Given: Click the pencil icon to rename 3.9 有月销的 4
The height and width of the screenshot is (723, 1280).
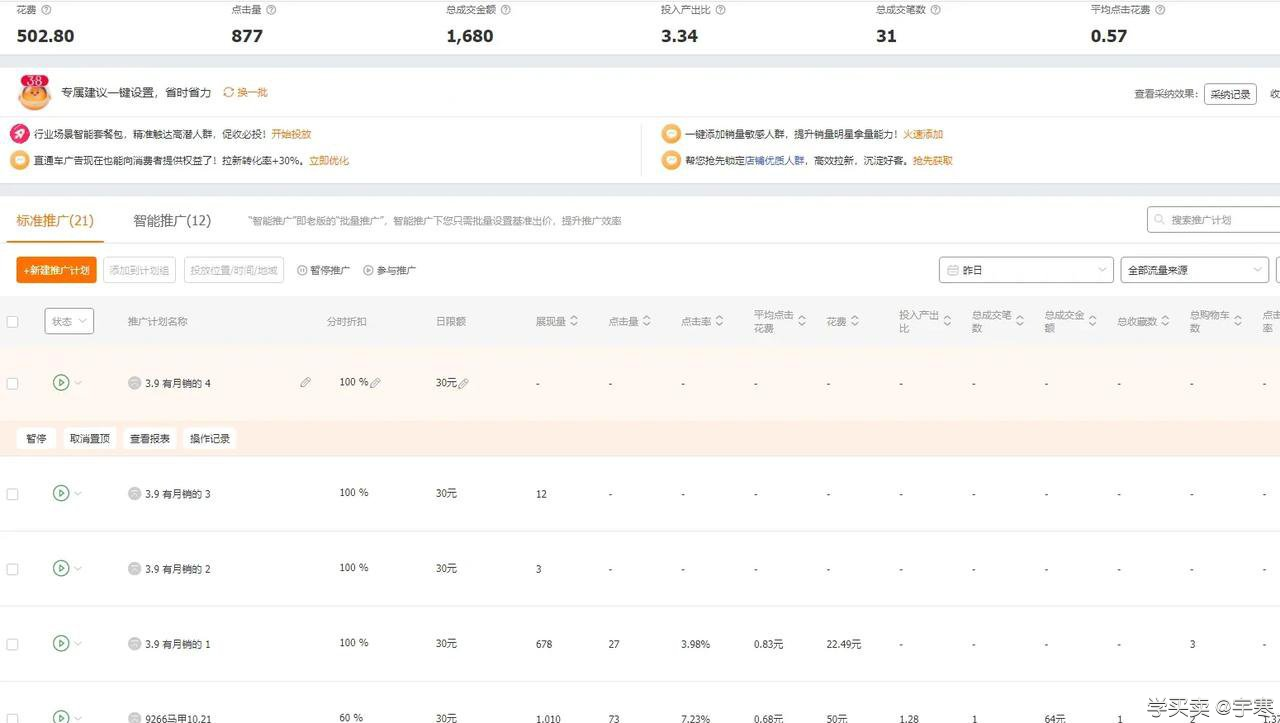Looking at the screenshot, I should click(305, 382).
